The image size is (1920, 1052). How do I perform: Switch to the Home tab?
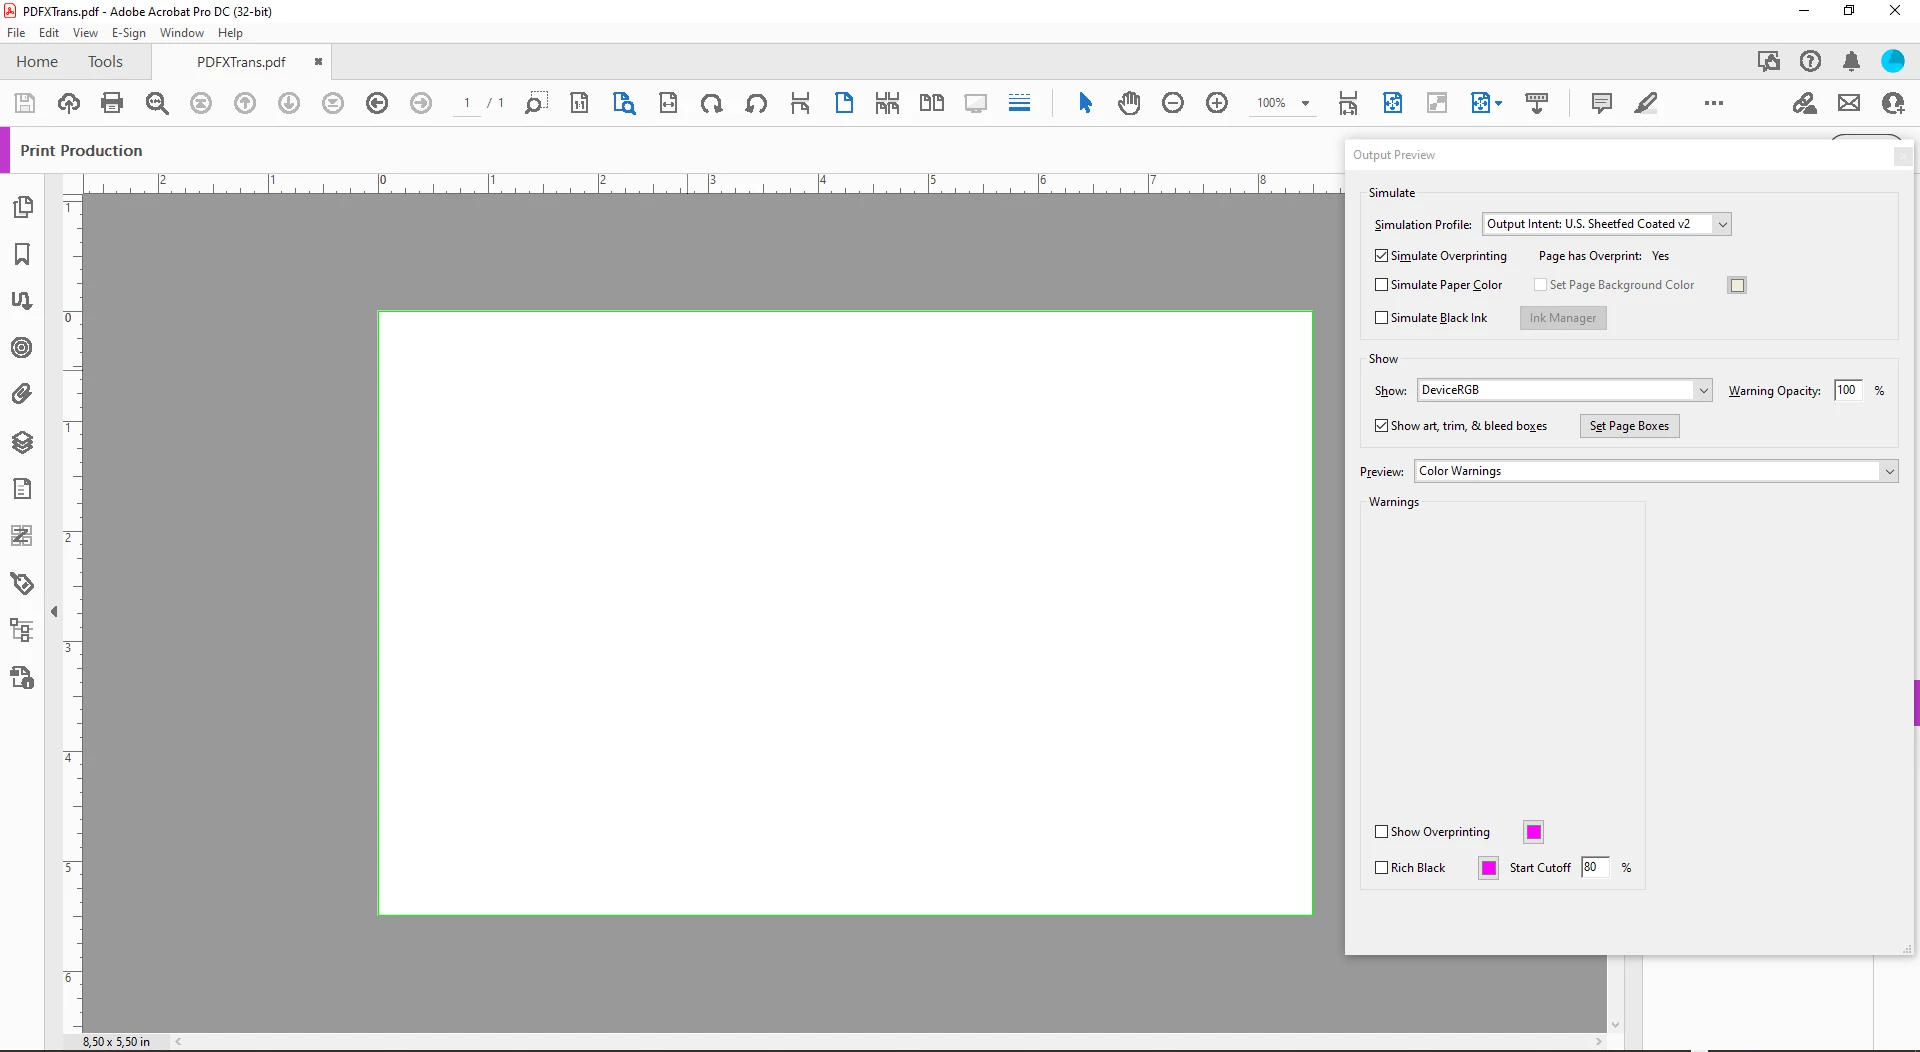(x=37, y=62)
